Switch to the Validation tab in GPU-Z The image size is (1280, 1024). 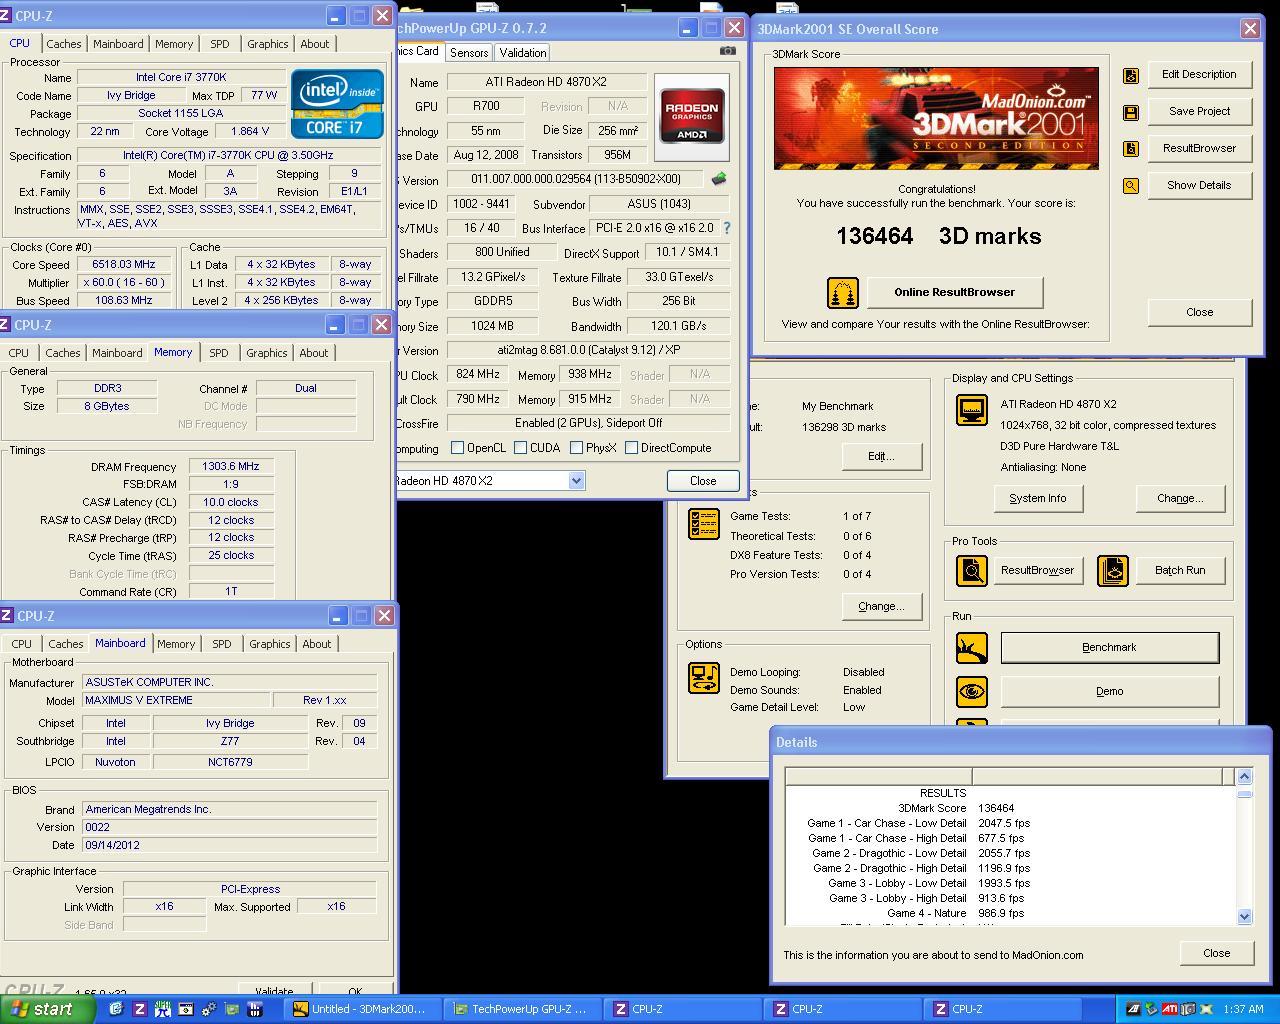[523, 53]
